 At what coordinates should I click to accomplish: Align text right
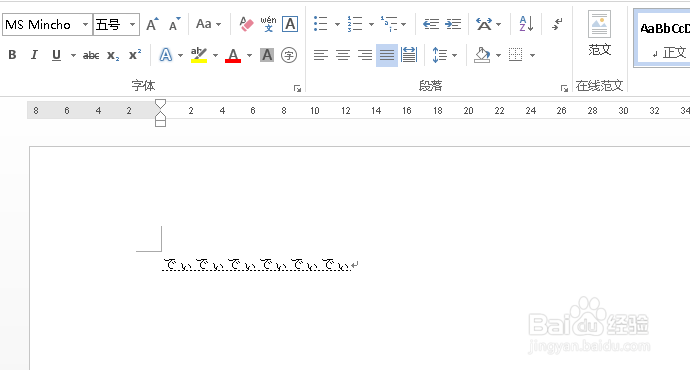tap(365, 55)
